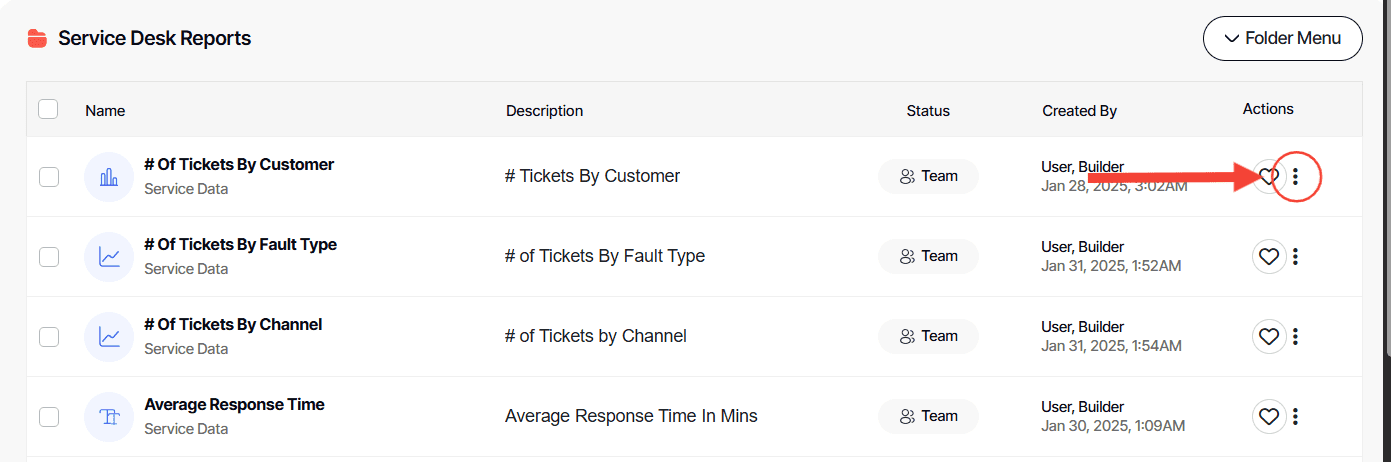
Task: Open three-dot menu for # Of Tickets By Customer
Action: [x=1295, y=177]
